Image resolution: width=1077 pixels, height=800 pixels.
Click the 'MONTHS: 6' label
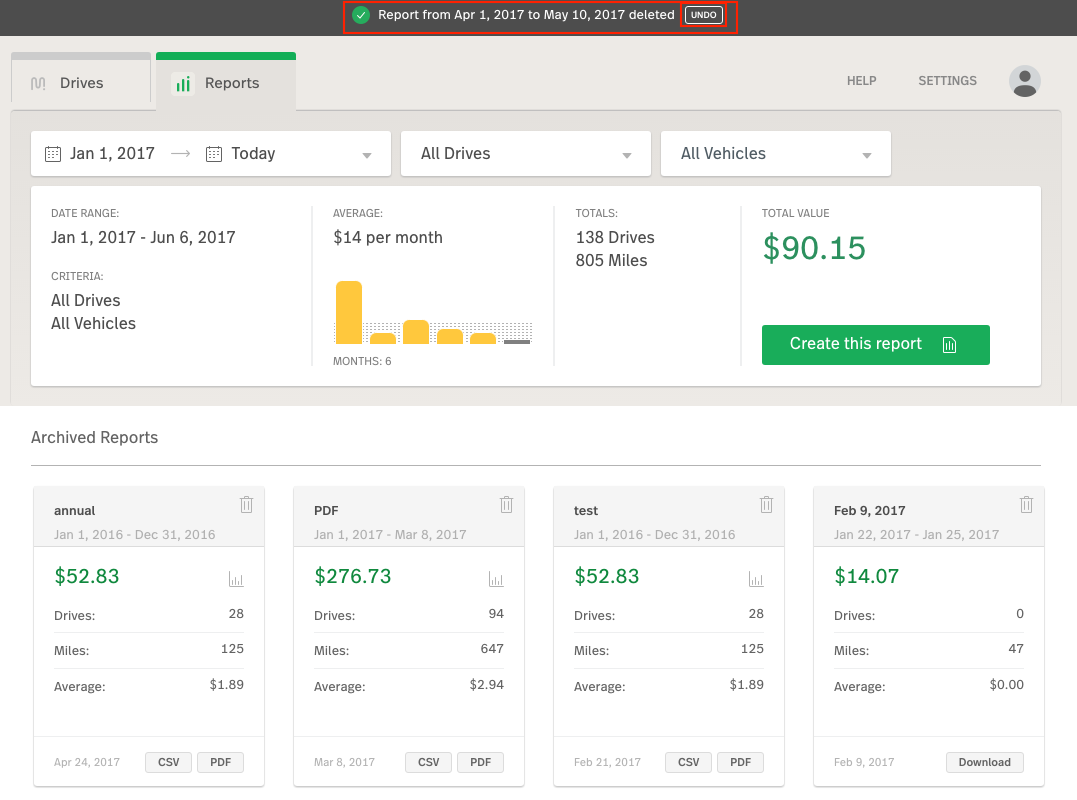point(362,361)
